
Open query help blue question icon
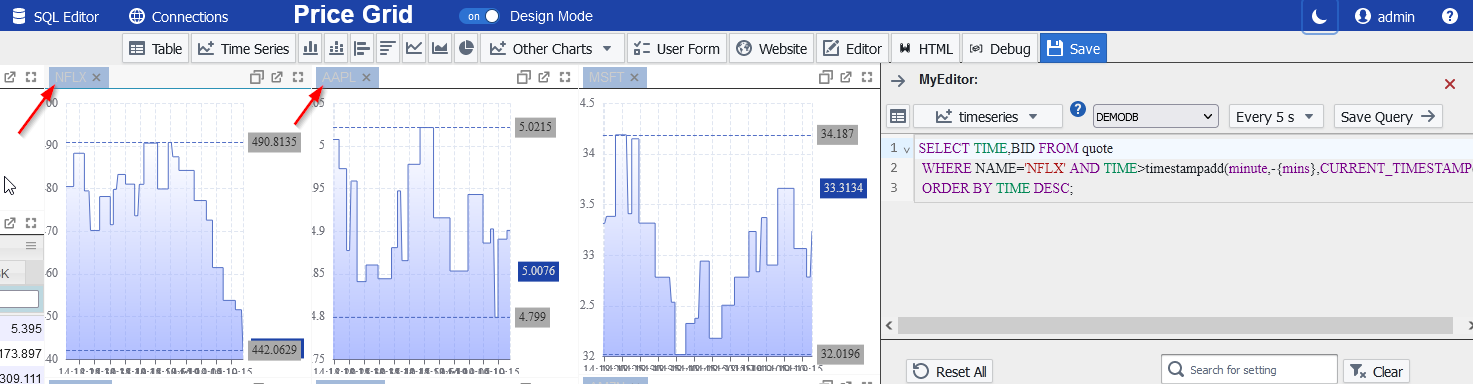1078,110
